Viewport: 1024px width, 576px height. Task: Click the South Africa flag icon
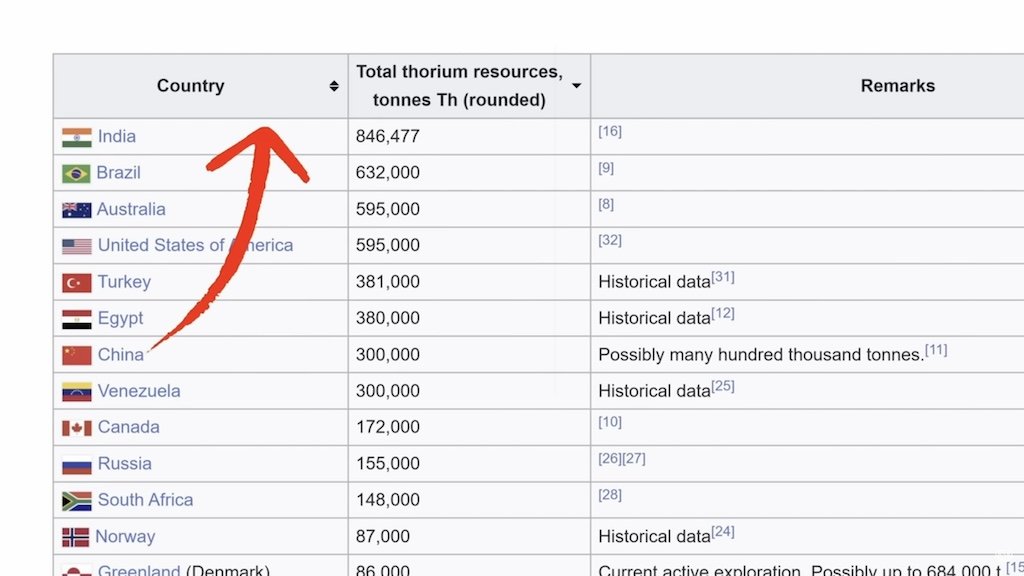[76, 501]
